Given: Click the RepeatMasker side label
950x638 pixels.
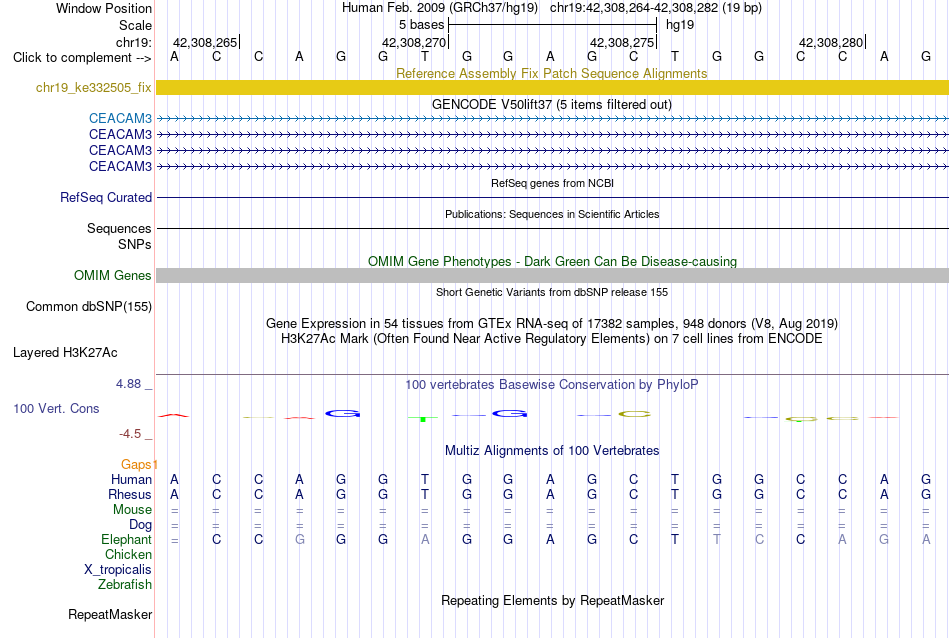Looking at the screenshot, I should [110, 615].
